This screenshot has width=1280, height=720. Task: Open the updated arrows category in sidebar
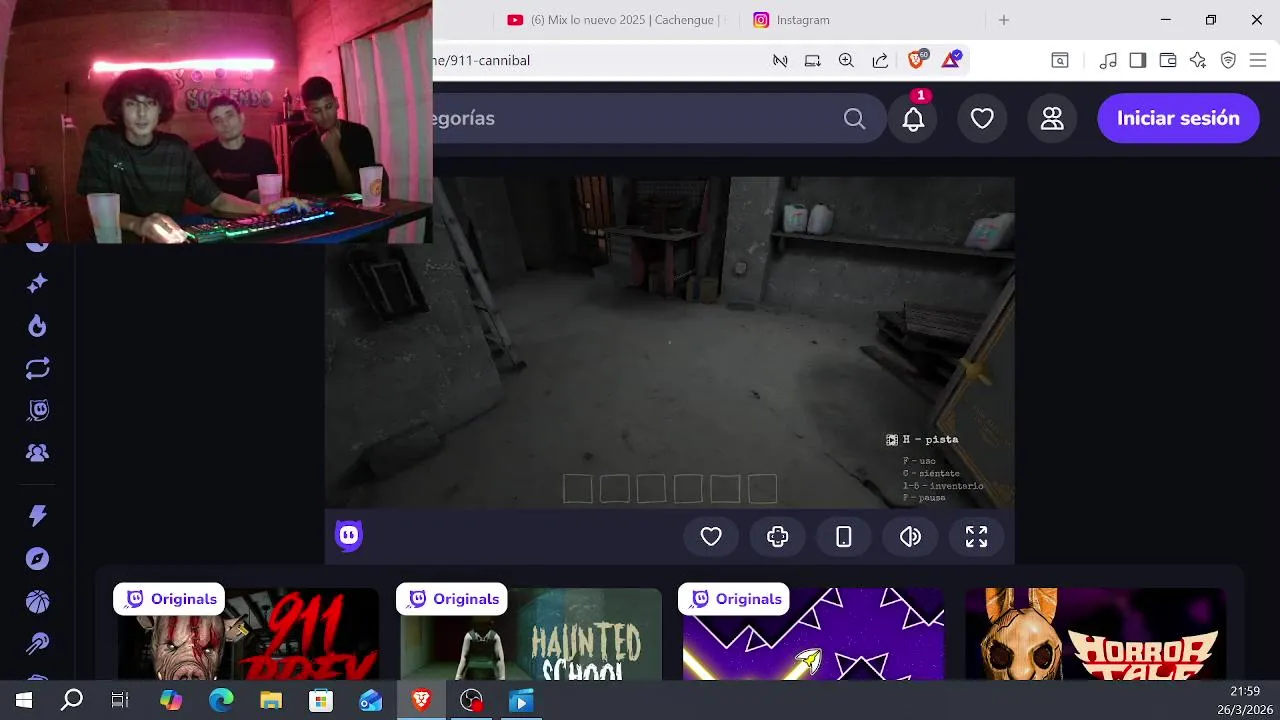[37, 369]
